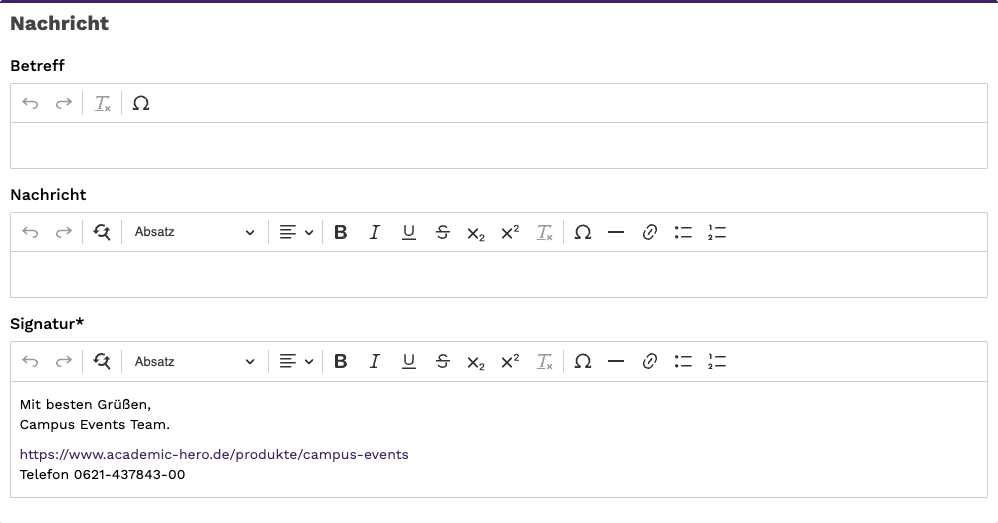Screen dimensions: 998x523
Task: Insert special character in Signatur toolbar
Action: point(582,361)
